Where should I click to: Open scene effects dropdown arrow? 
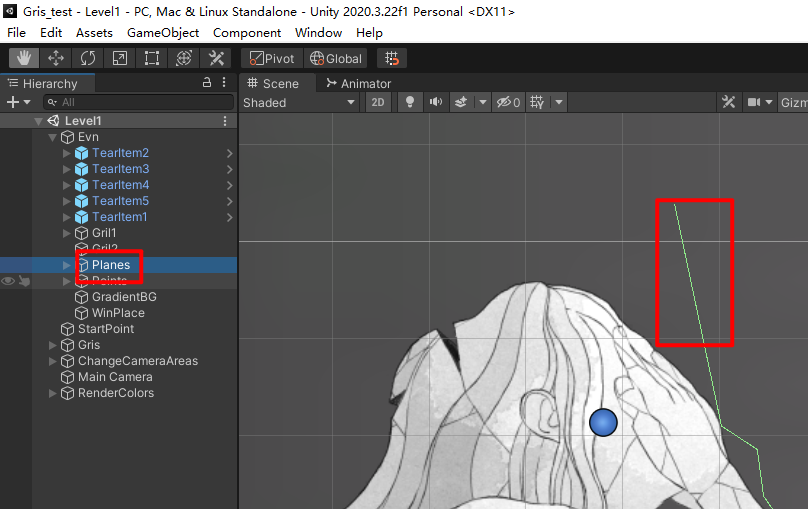[482, 103]
